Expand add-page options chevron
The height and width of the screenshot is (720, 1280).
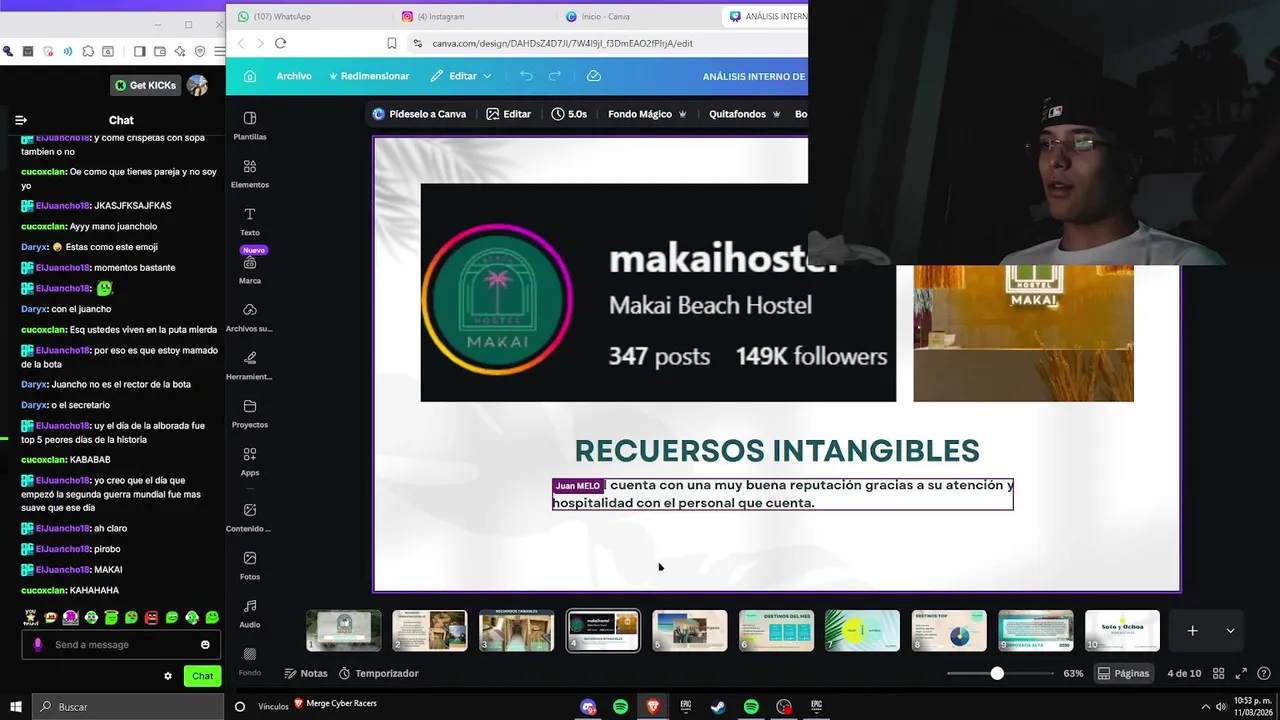(1230, 630)
